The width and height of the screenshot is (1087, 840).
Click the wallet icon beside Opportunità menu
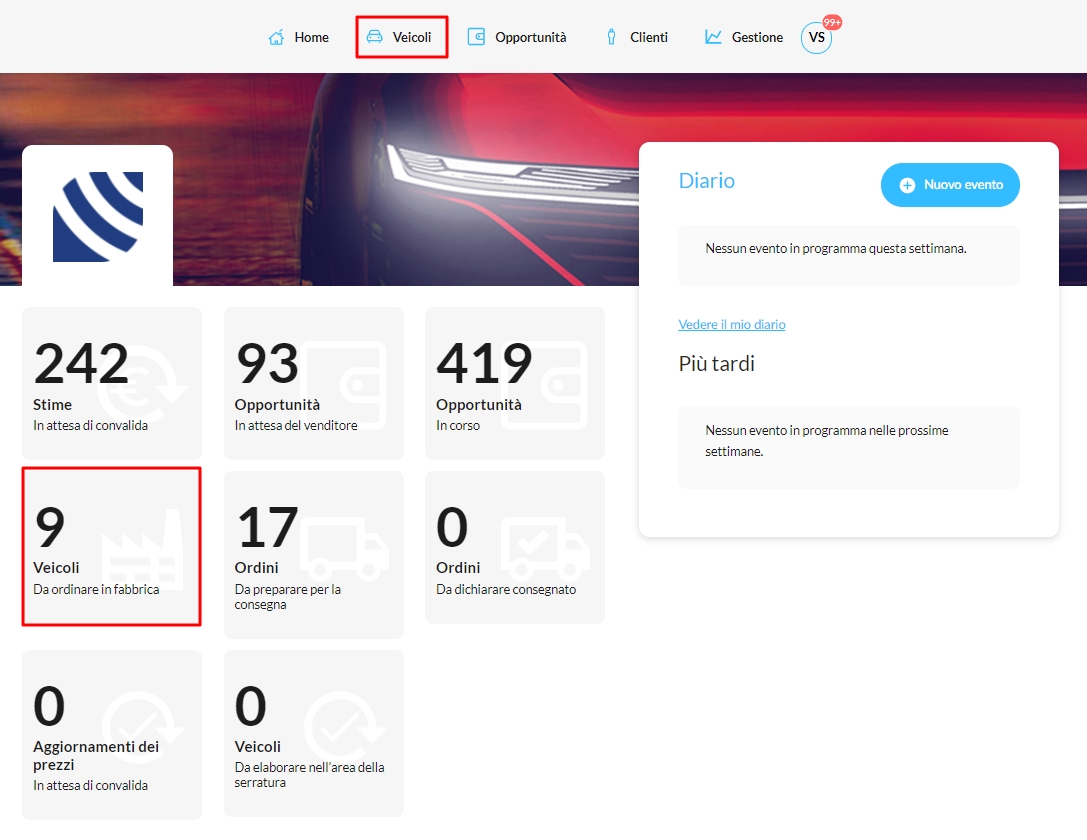(x=476, y=37)
